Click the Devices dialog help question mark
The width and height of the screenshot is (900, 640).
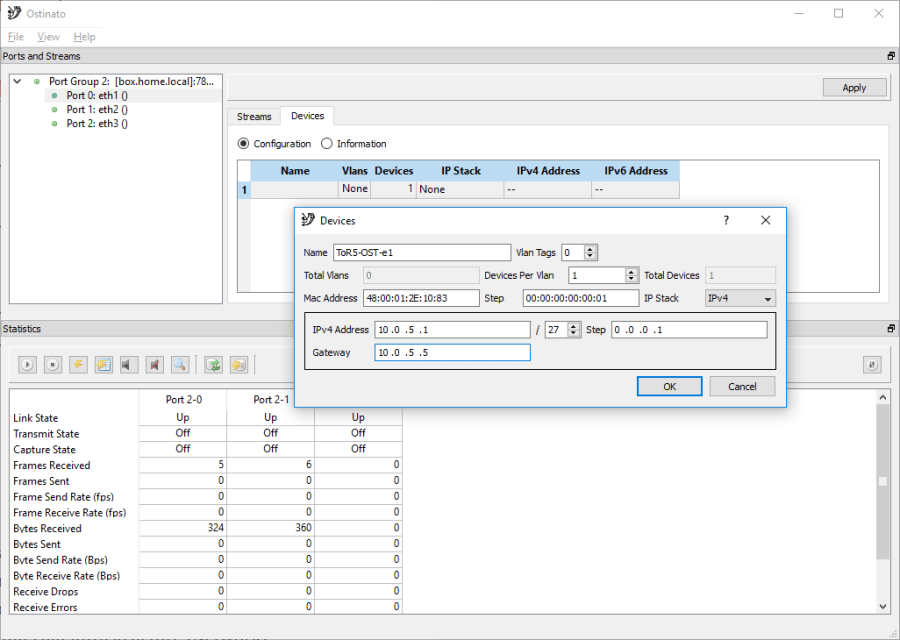726,220
